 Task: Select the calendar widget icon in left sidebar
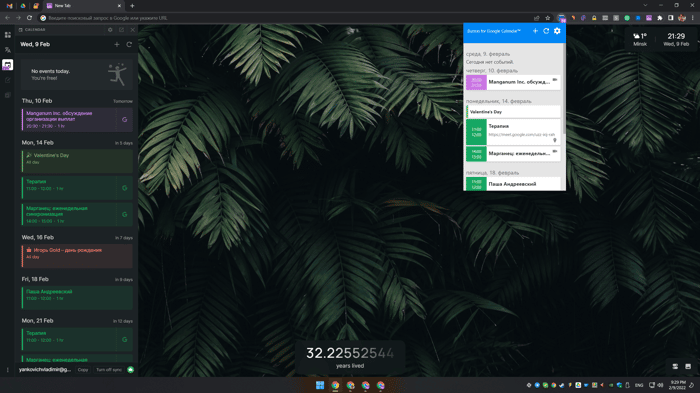(8, 65)
